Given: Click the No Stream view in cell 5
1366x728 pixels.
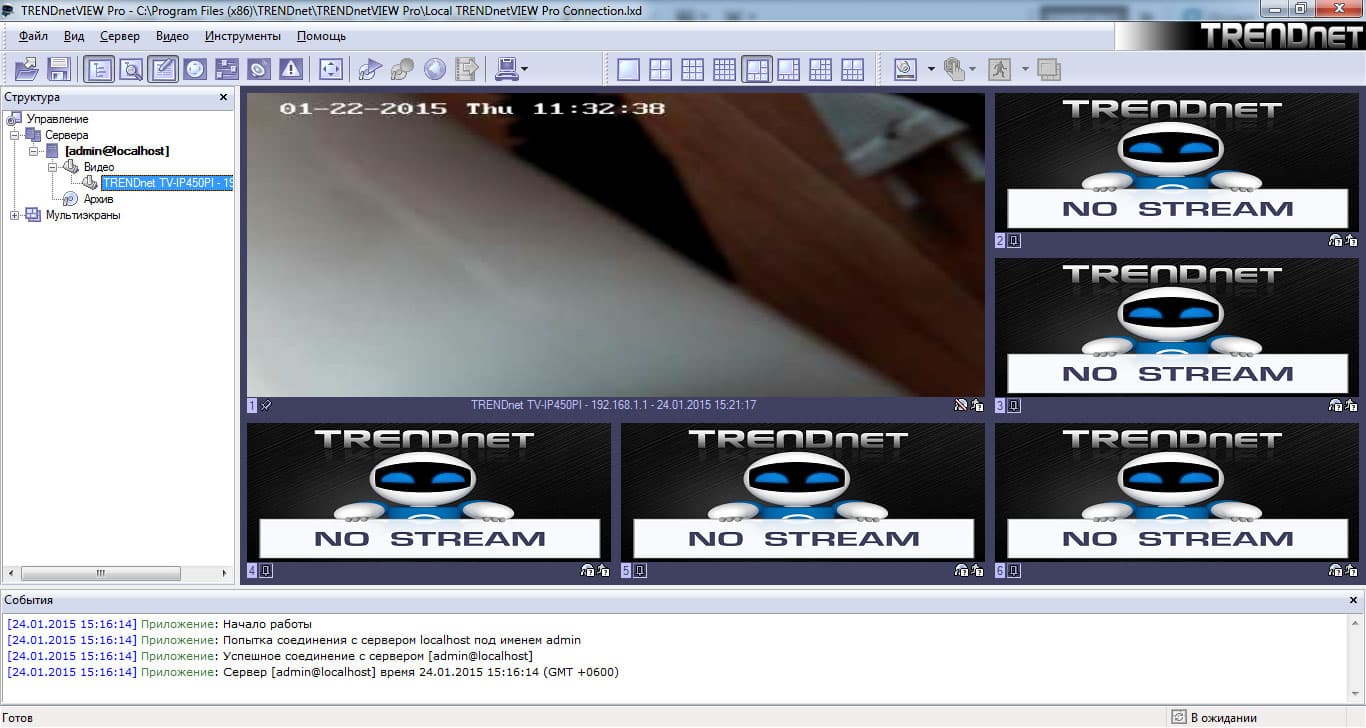Looking at the screenshot, I should point(803,493).
